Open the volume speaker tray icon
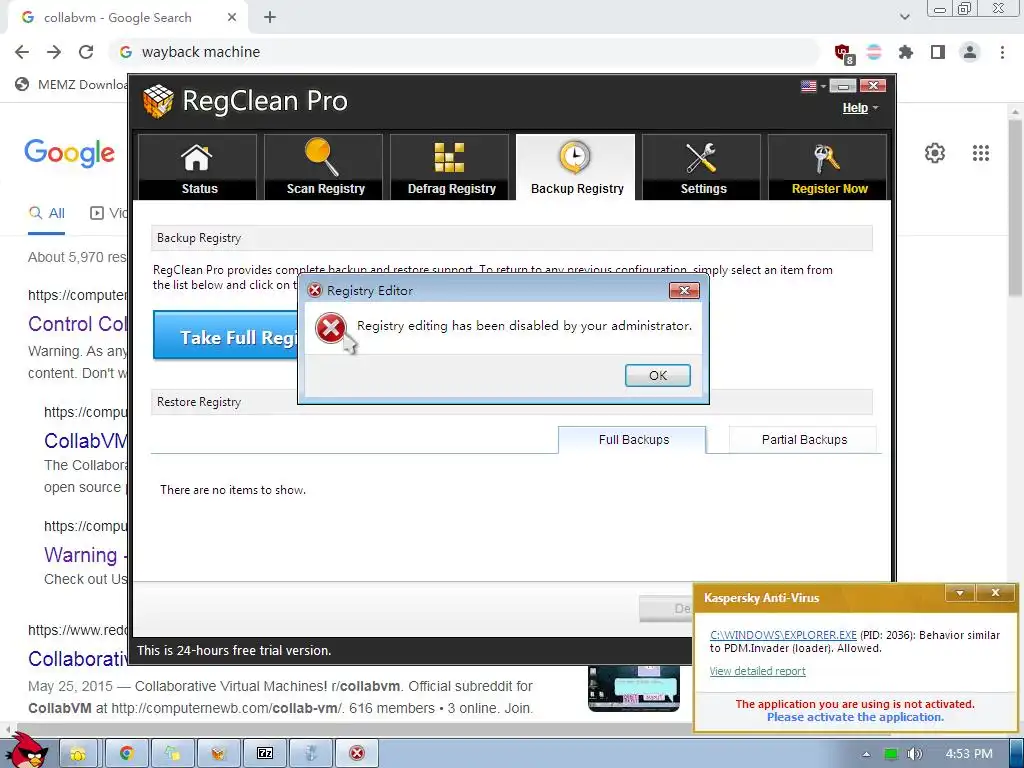1024x768 pixels. click(915, 754)
